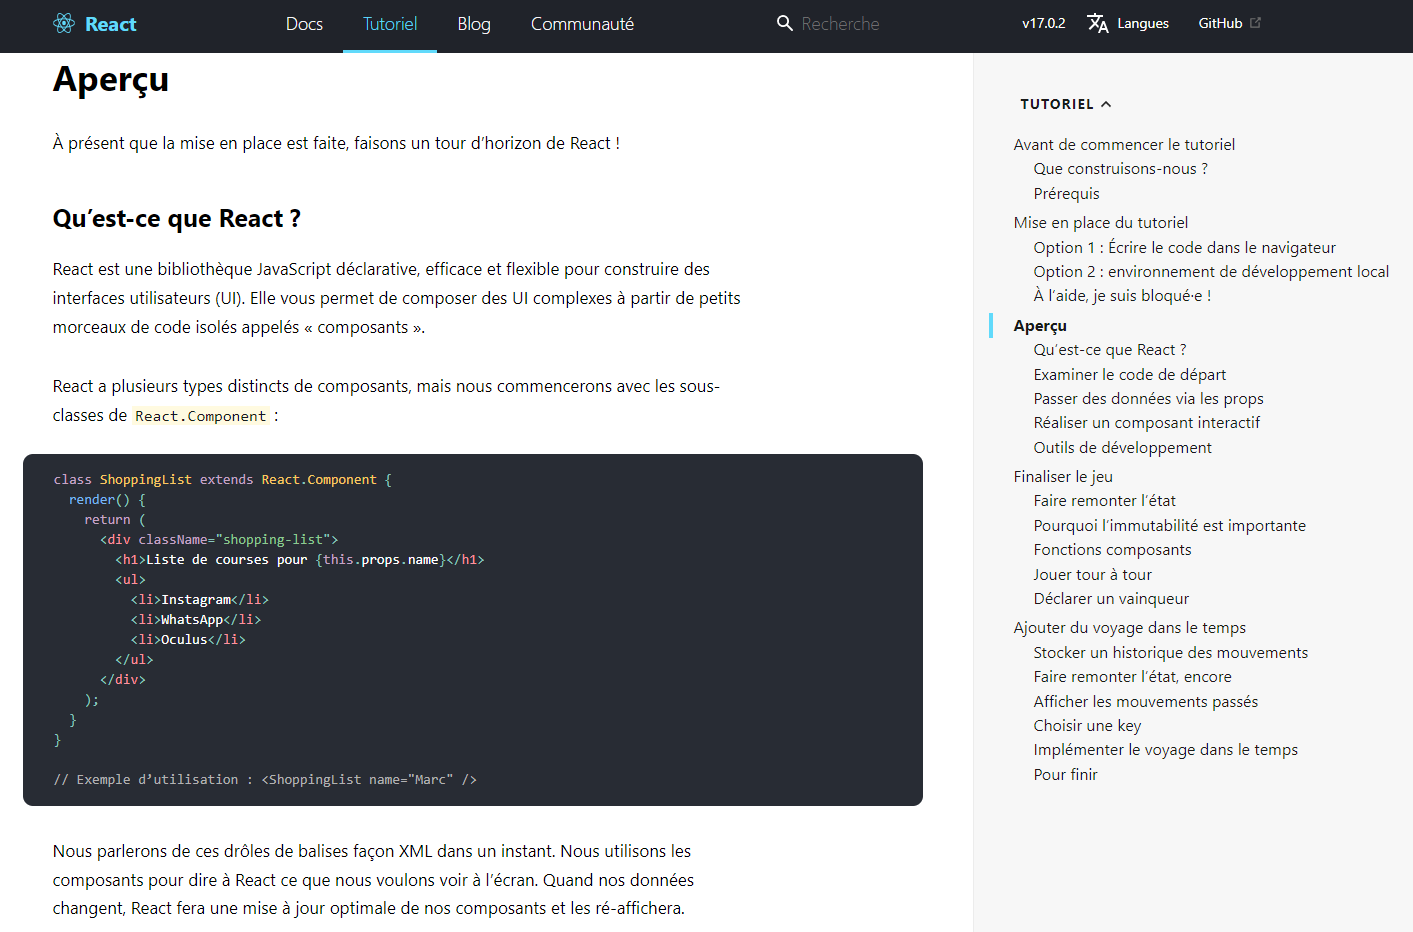The image size is (1413, 932).
Task: Open 'Passer des données via les props'
Action: pos(1148,399)
